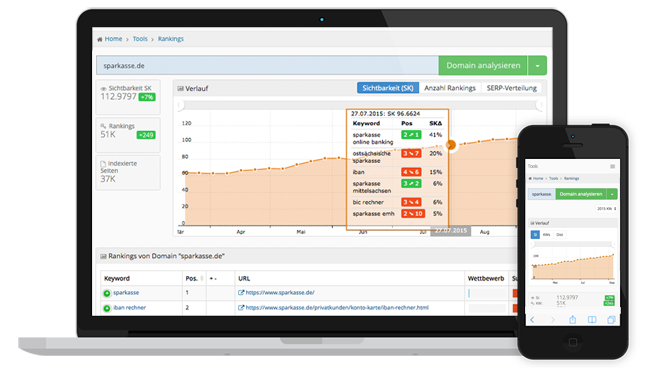Expand dropdown arrow beside laptop Domain analysieren
The width and height of the screenshot is (650, 368).
click(x=537, y=65)
